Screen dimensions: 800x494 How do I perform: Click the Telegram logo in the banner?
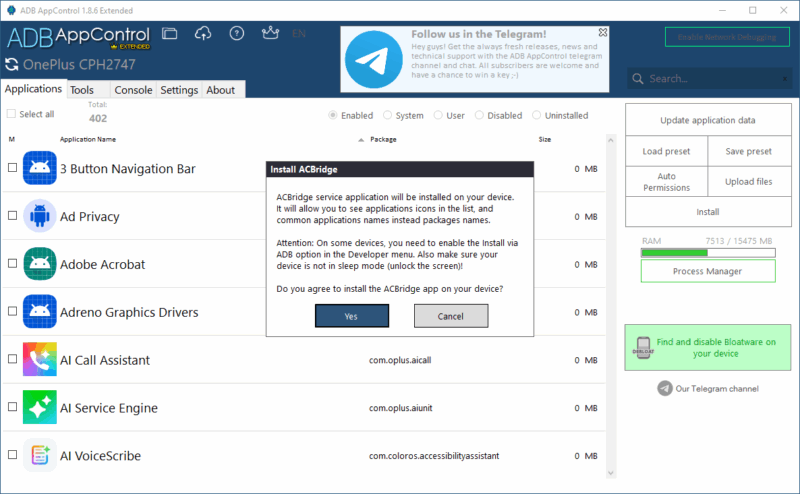tap(374, 59)
